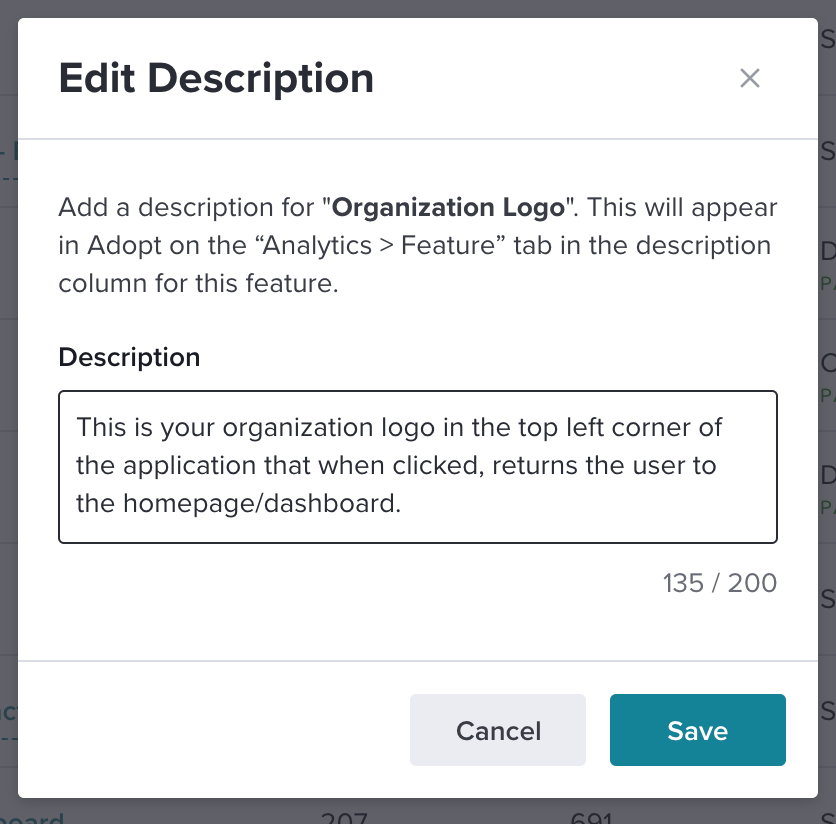Click the instruction paragraph starting 'Add a description'
836x824 pixels.
[x=417, y=245]
